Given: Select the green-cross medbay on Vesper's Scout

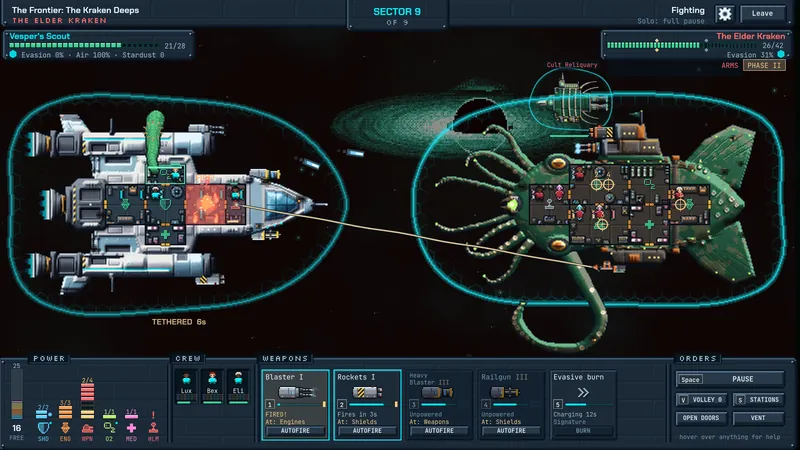Looking at the screenshot, I should [165, 235].
